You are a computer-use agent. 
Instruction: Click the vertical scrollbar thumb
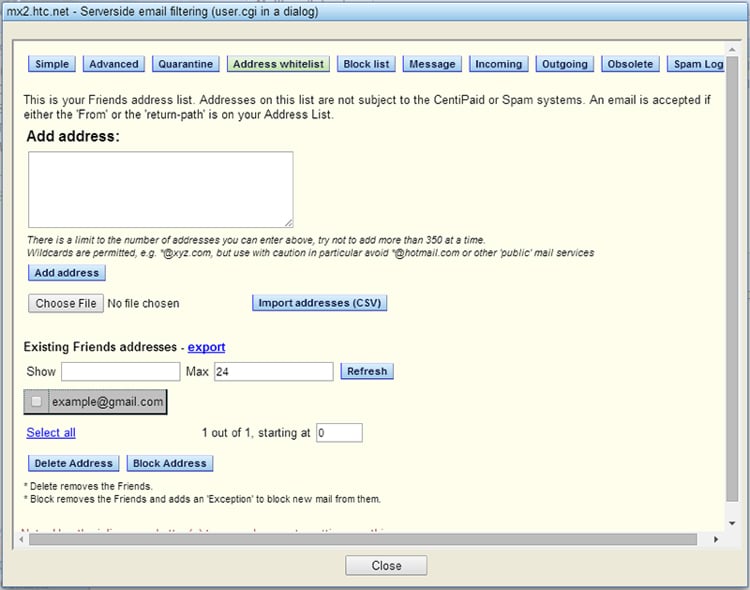732,278
